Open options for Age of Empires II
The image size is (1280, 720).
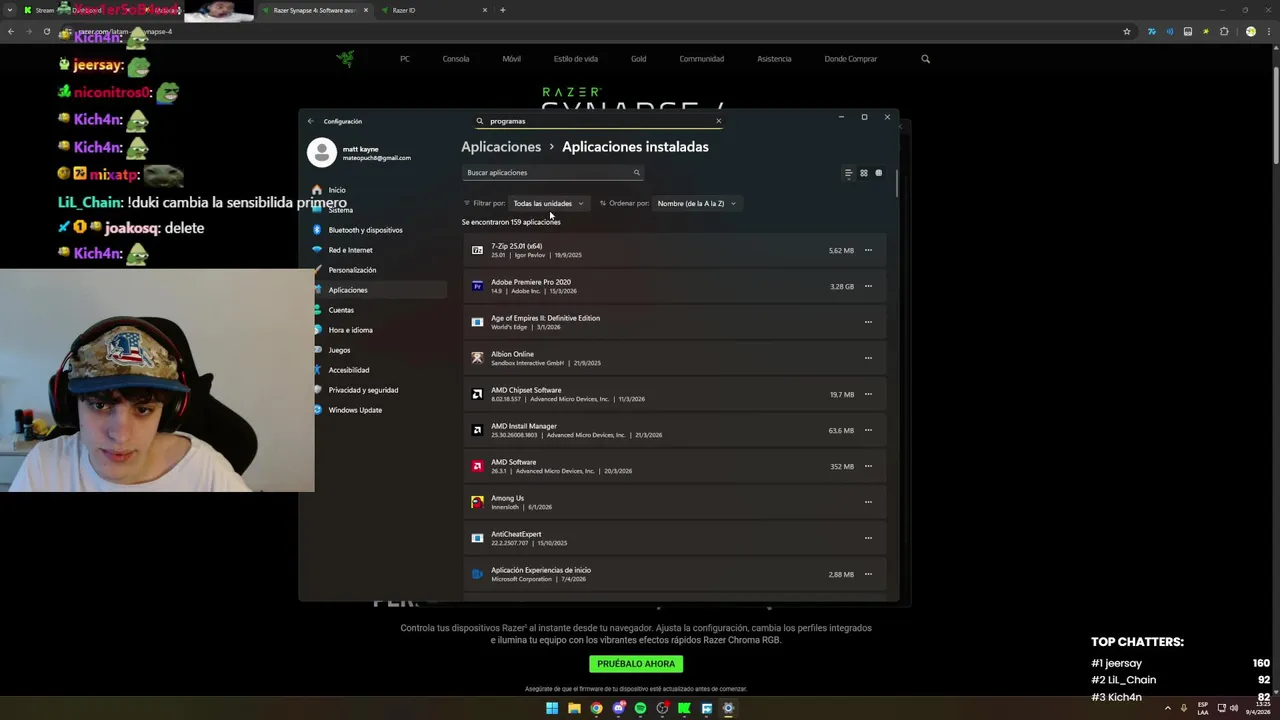tap(868, 322)
